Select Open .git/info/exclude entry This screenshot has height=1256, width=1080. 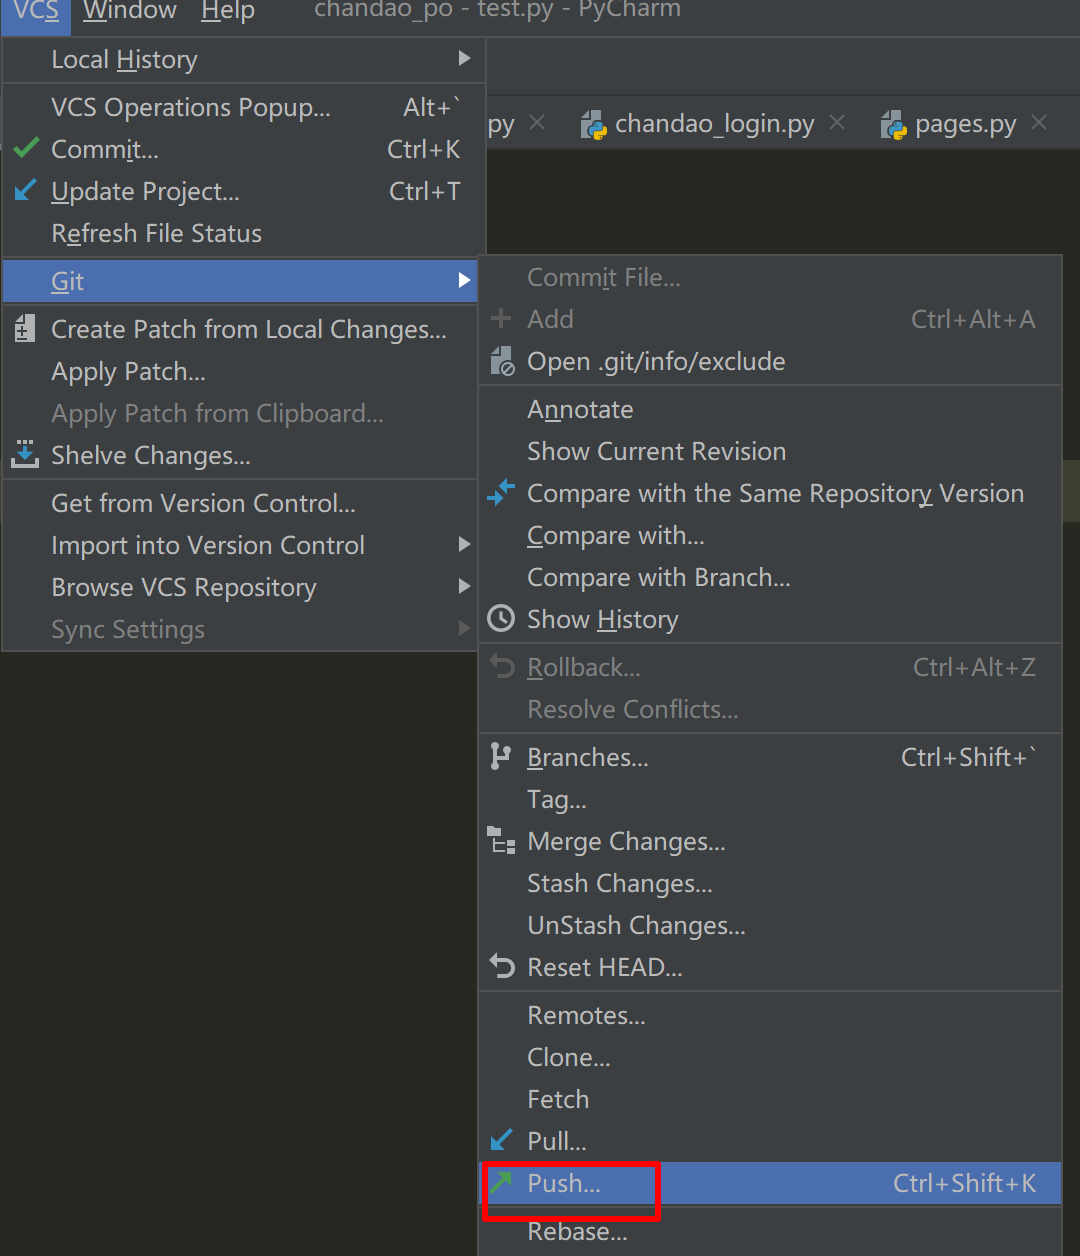point(656,361)
